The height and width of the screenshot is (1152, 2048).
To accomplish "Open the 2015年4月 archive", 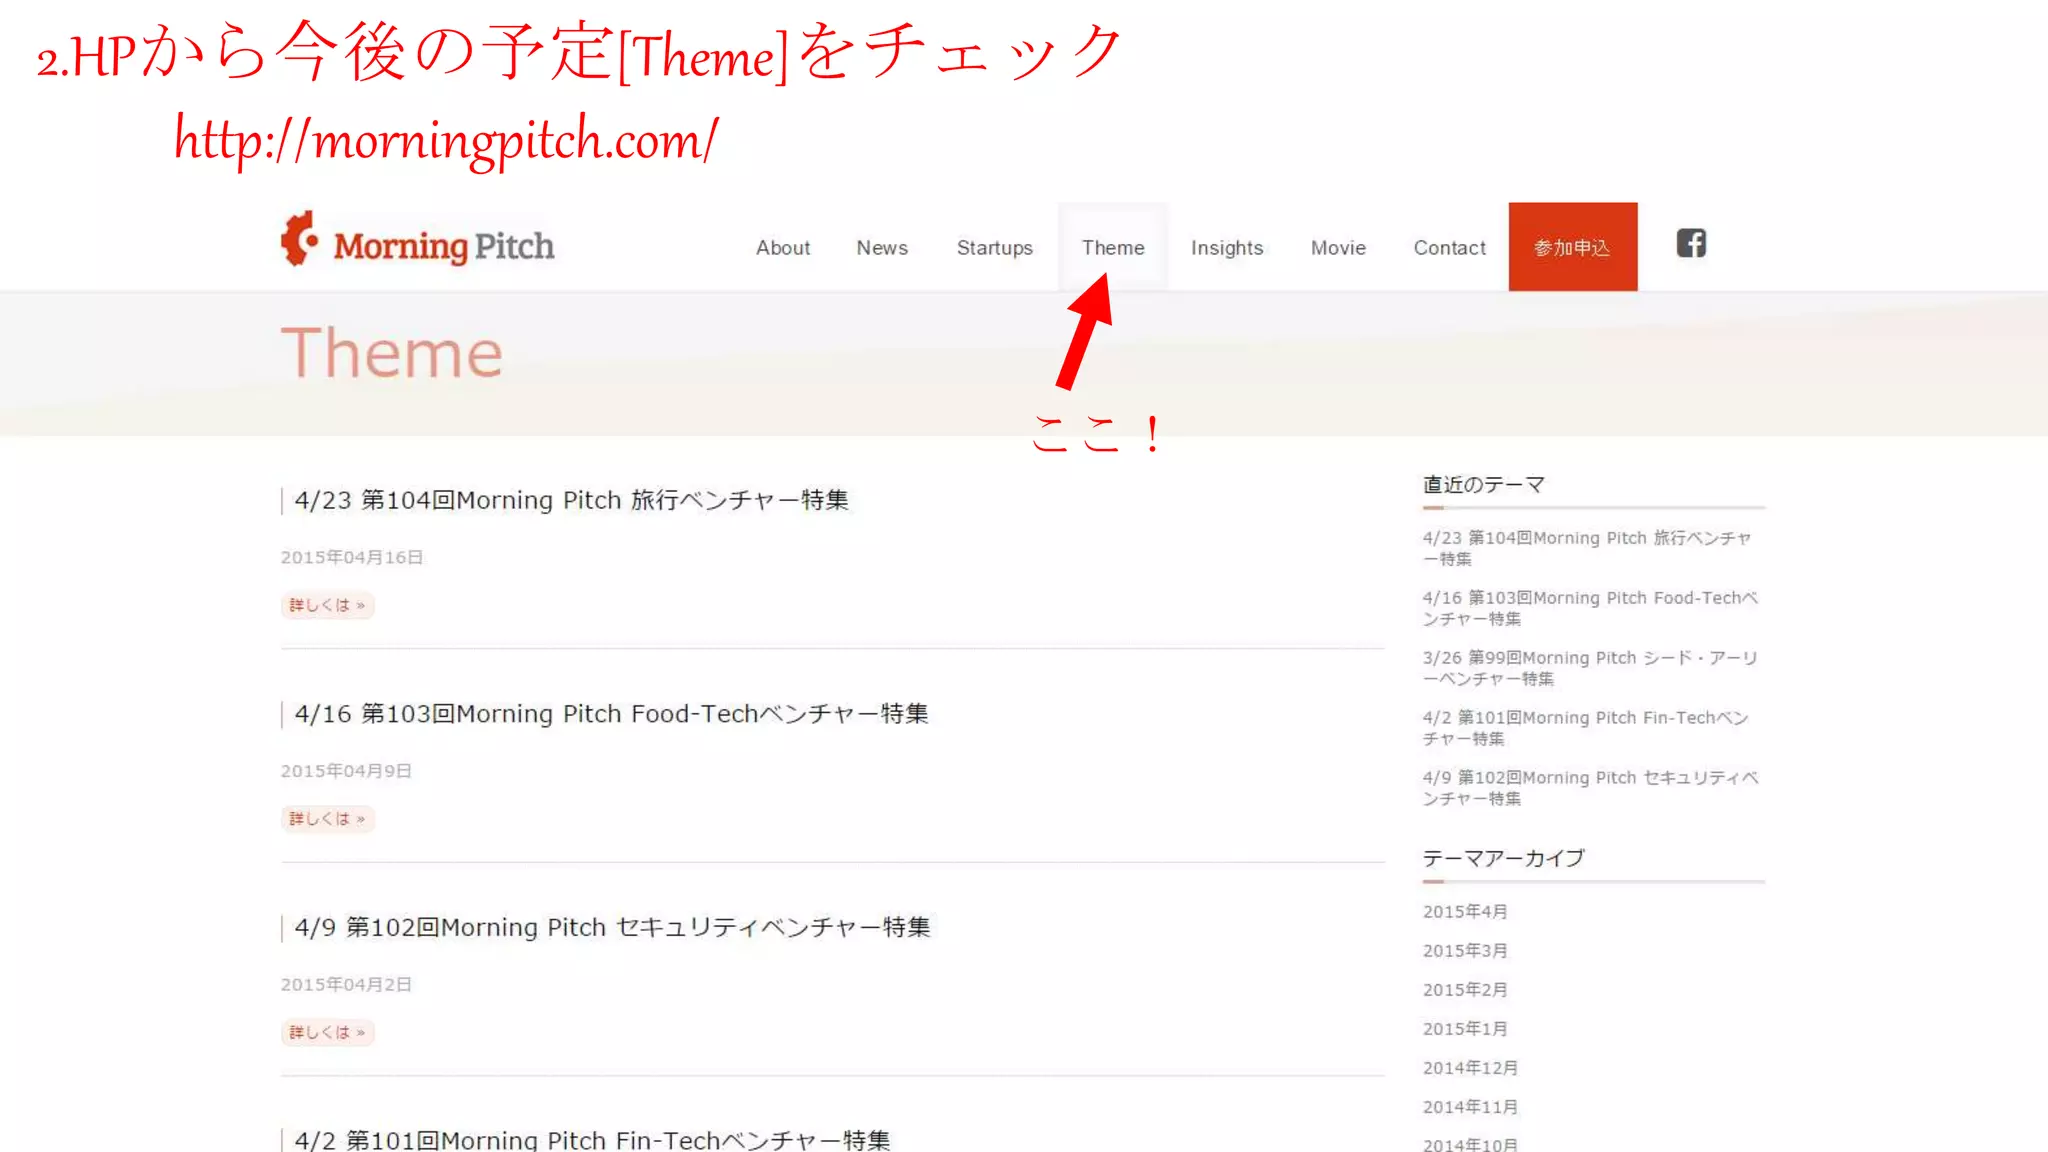I will 1465,912.
